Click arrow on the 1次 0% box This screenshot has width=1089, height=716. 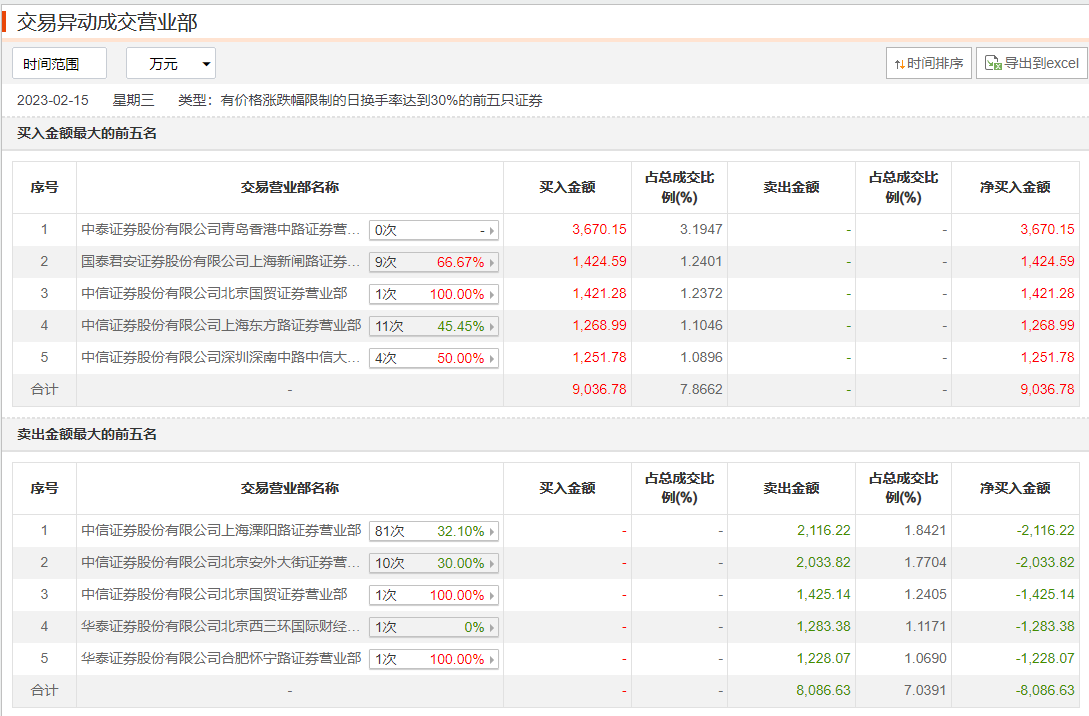coord(491,628)
